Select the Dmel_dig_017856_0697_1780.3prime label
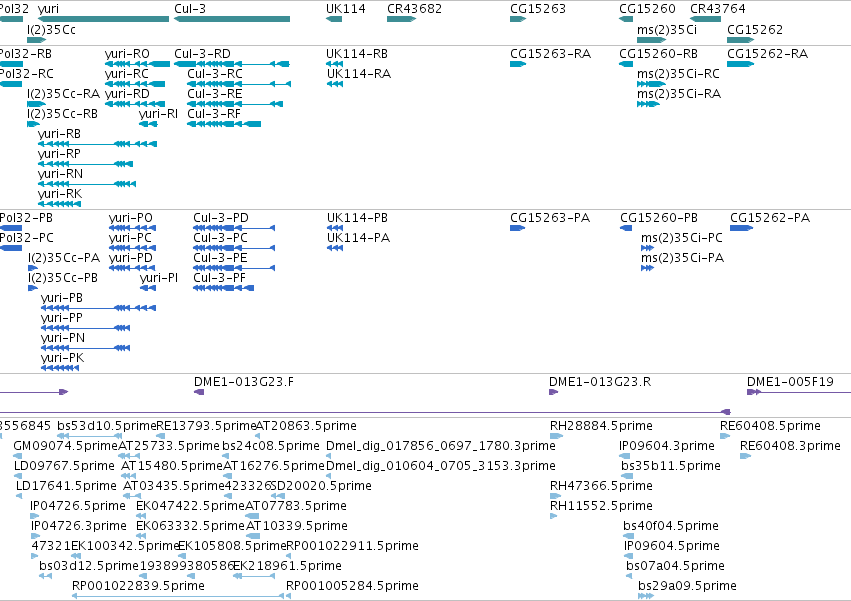 (x=441, y=446)
